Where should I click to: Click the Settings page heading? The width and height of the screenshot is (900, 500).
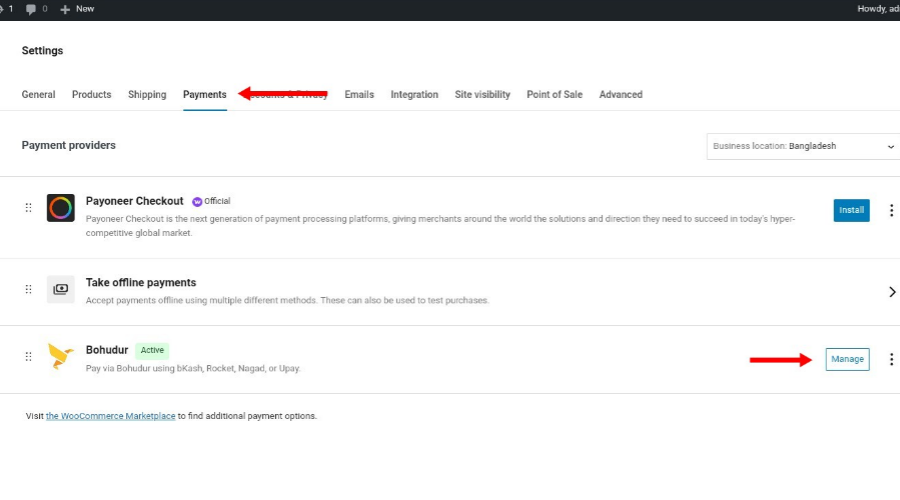pos(42,51)
